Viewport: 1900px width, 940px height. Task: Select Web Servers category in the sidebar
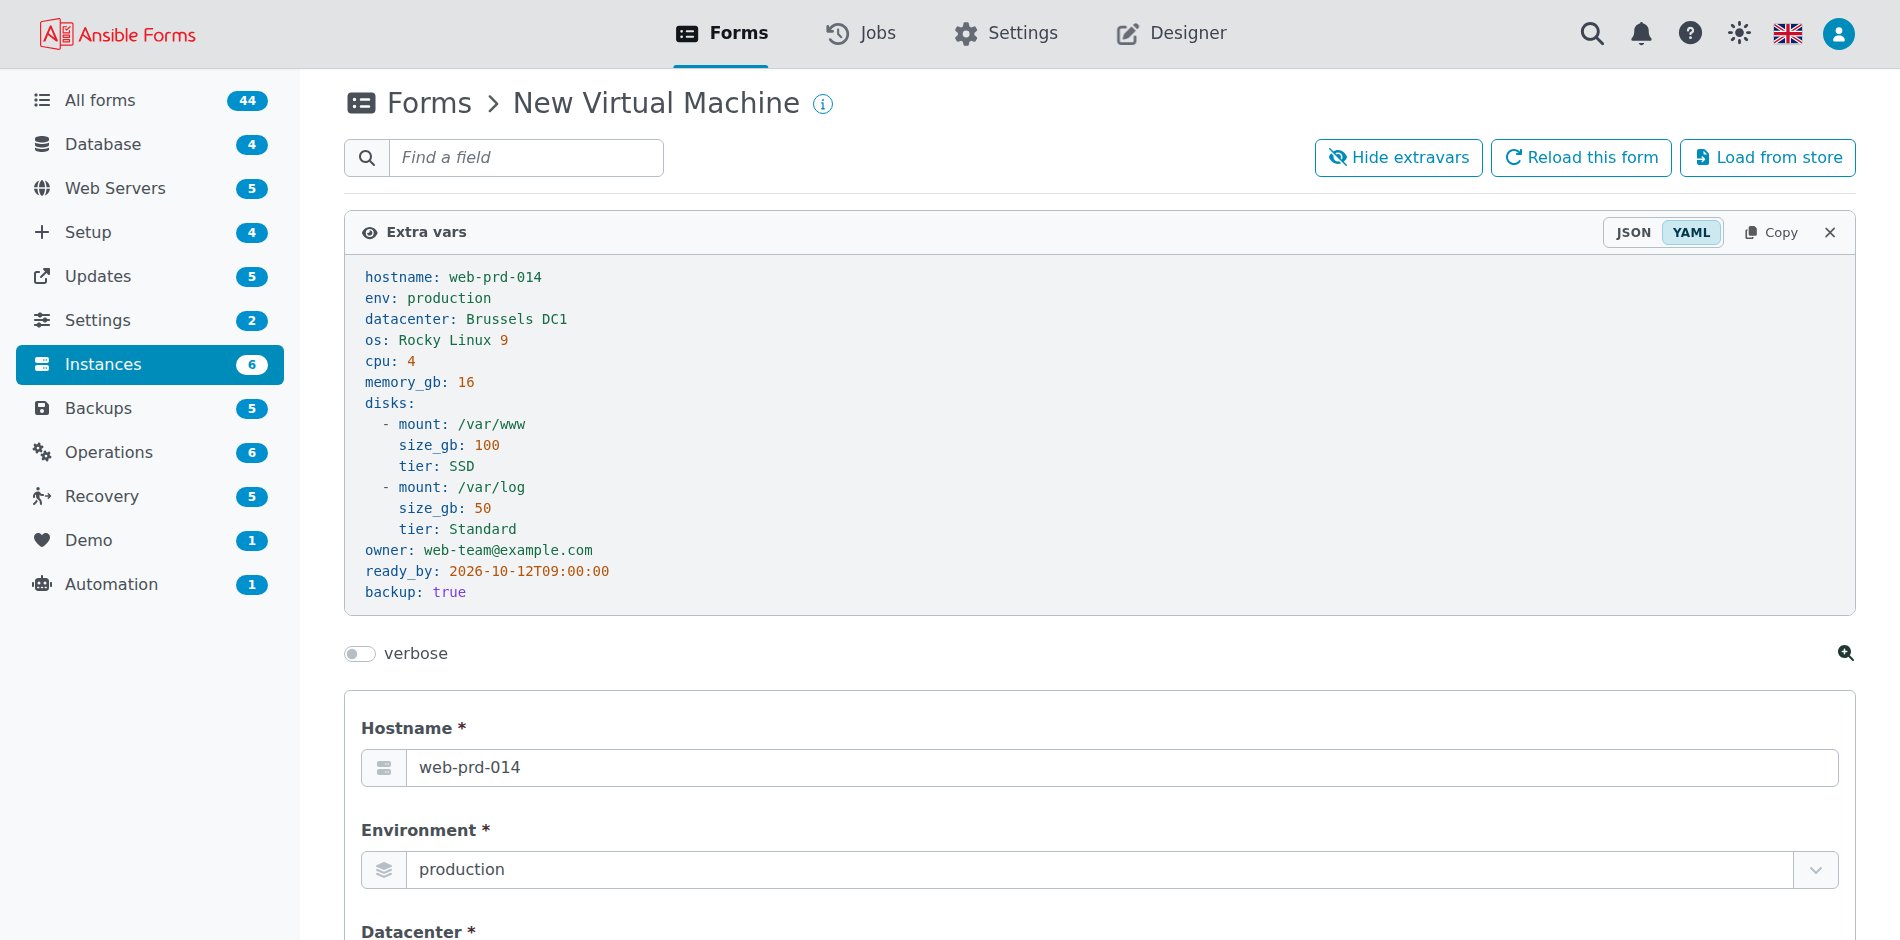(150, 188)
